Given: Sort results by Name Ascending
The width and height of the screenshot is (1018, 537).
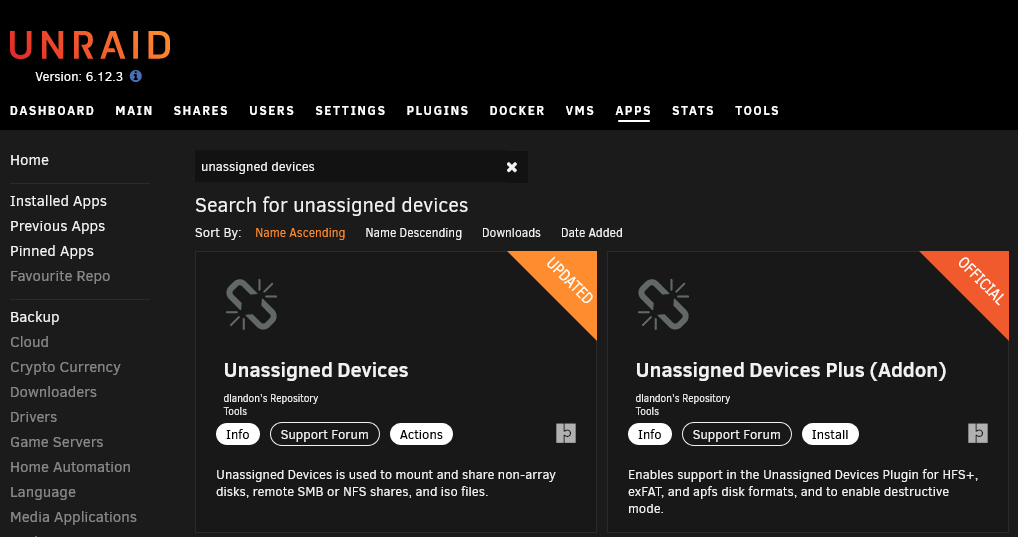Looking at the screenshot, I should point(300,232).
